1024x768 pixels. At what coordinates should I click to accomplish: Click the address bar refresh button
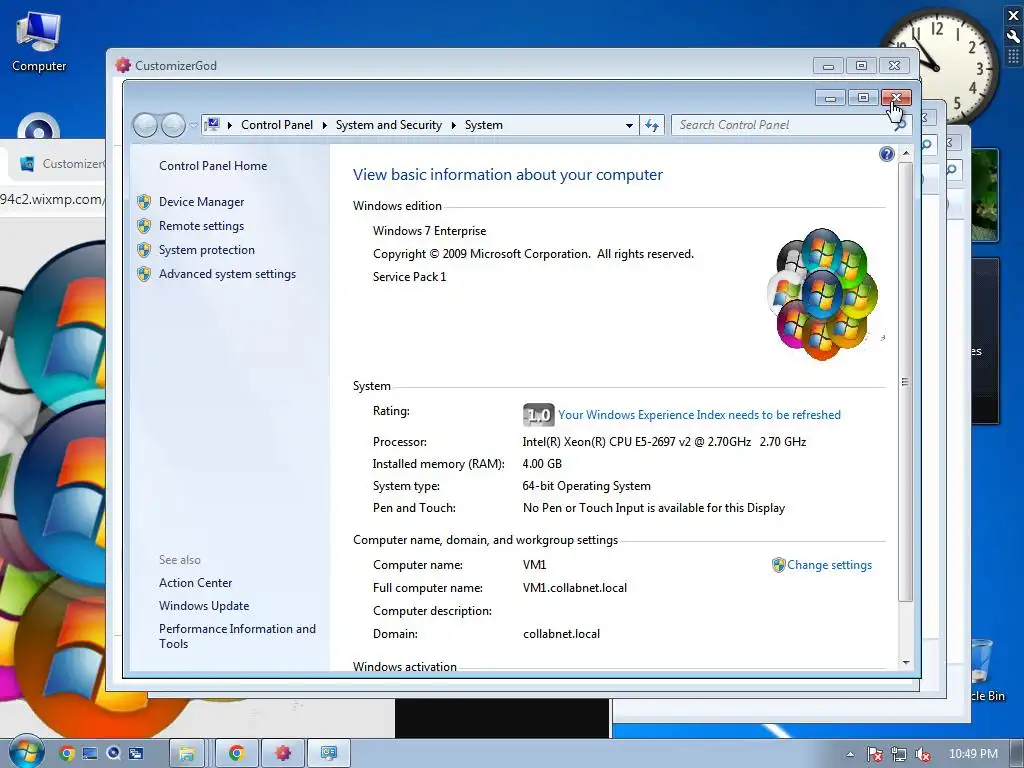click(652, 125)
